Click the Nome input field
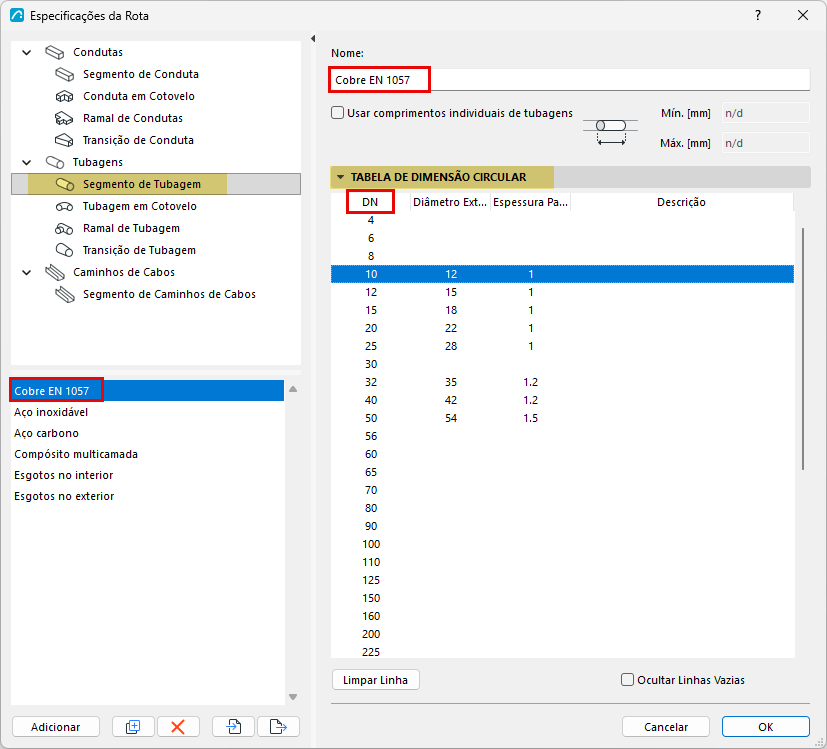 pos(570,80)
